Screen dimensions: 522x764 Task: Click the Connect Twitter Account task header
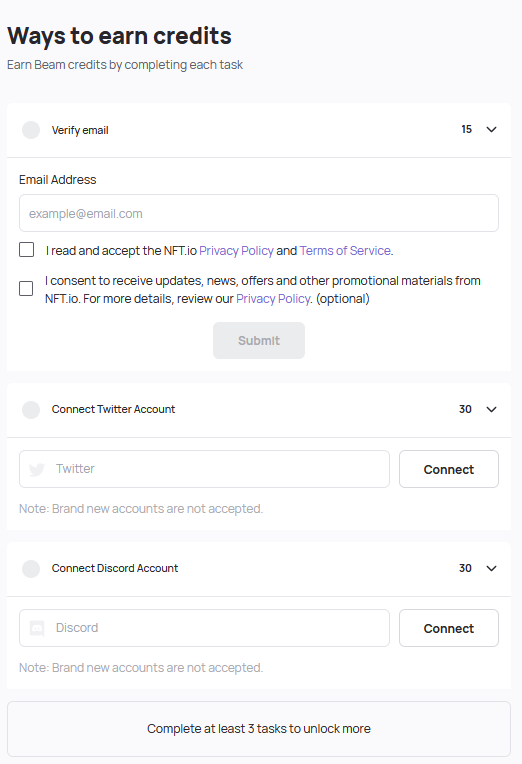pyautogui.click(x=259, y=410)
